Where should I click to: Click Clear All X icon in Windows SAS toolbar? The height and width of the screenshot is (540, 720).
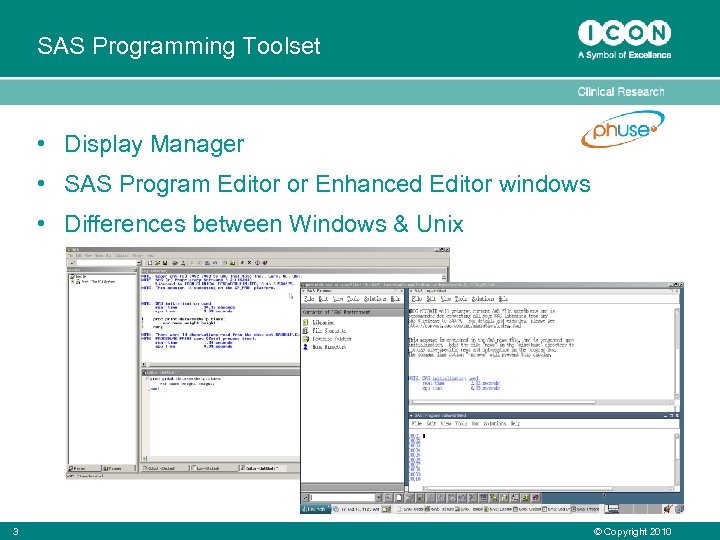249,263
